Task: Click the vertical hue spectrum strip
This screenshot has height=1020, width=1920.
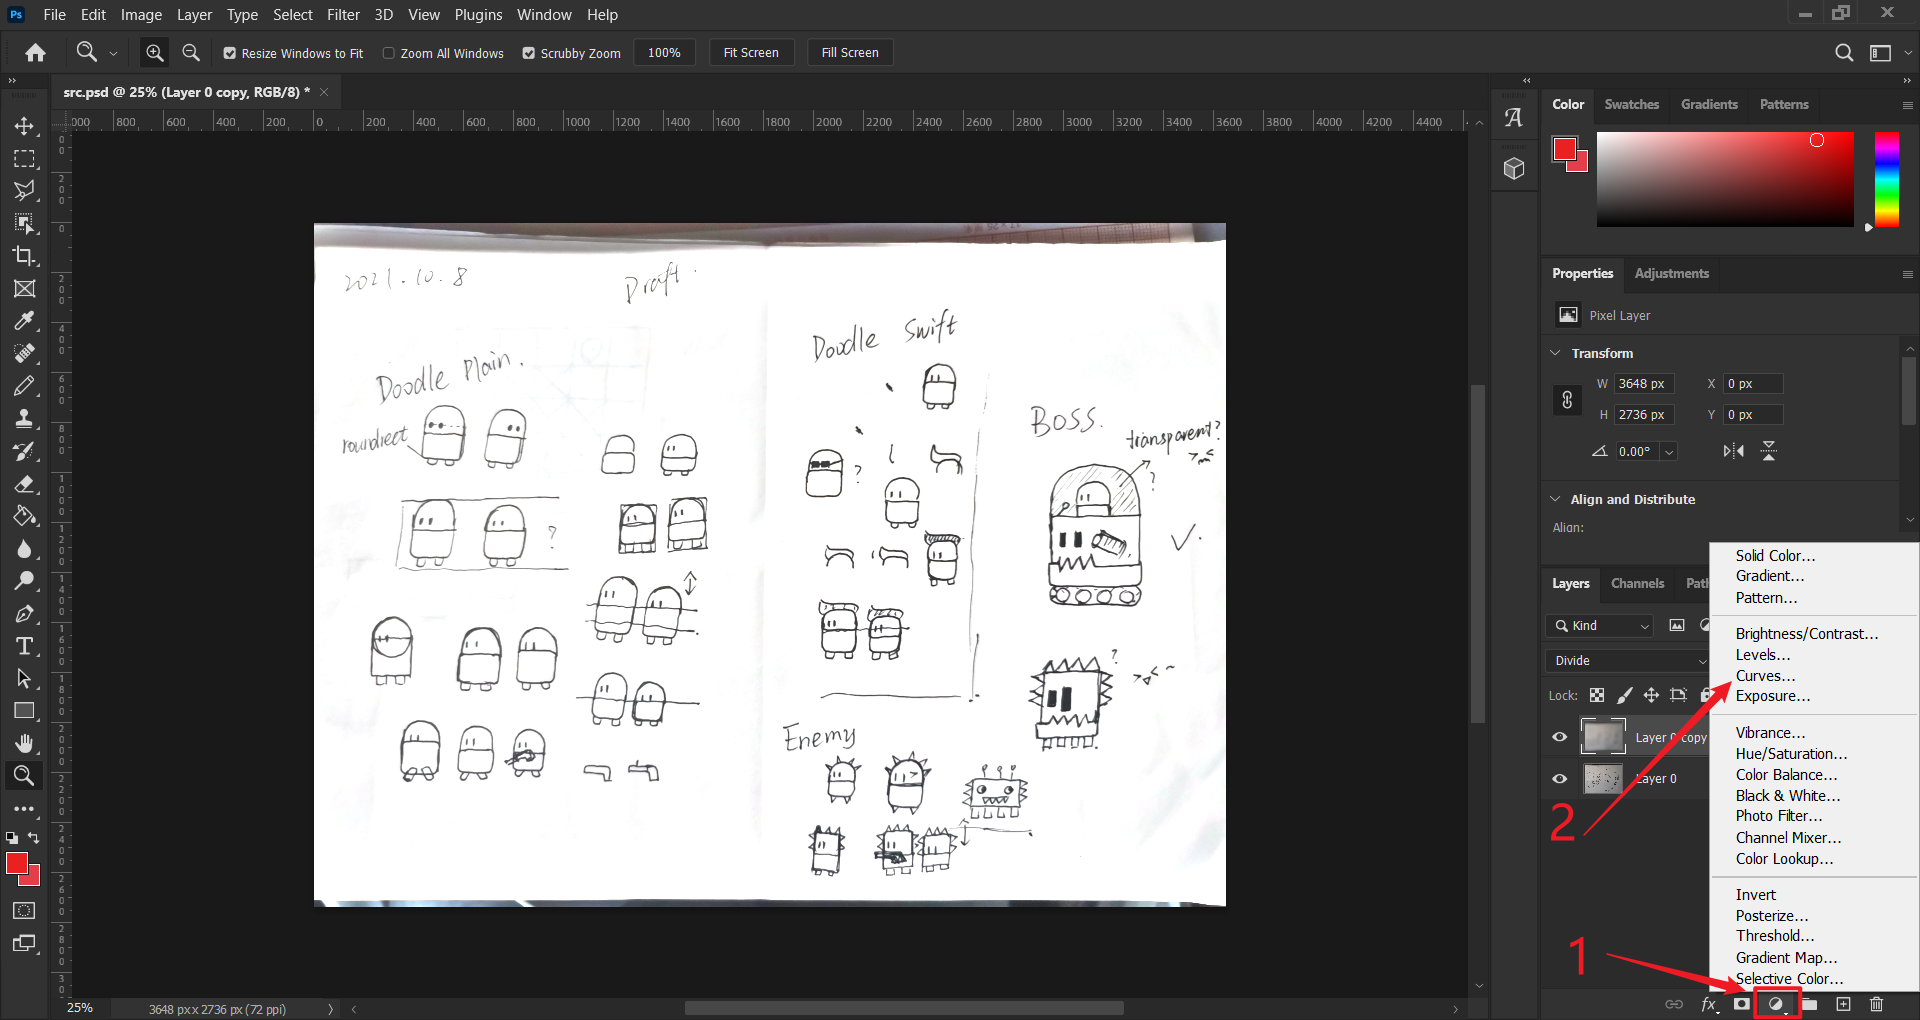Action: (x=1886, y=180)
